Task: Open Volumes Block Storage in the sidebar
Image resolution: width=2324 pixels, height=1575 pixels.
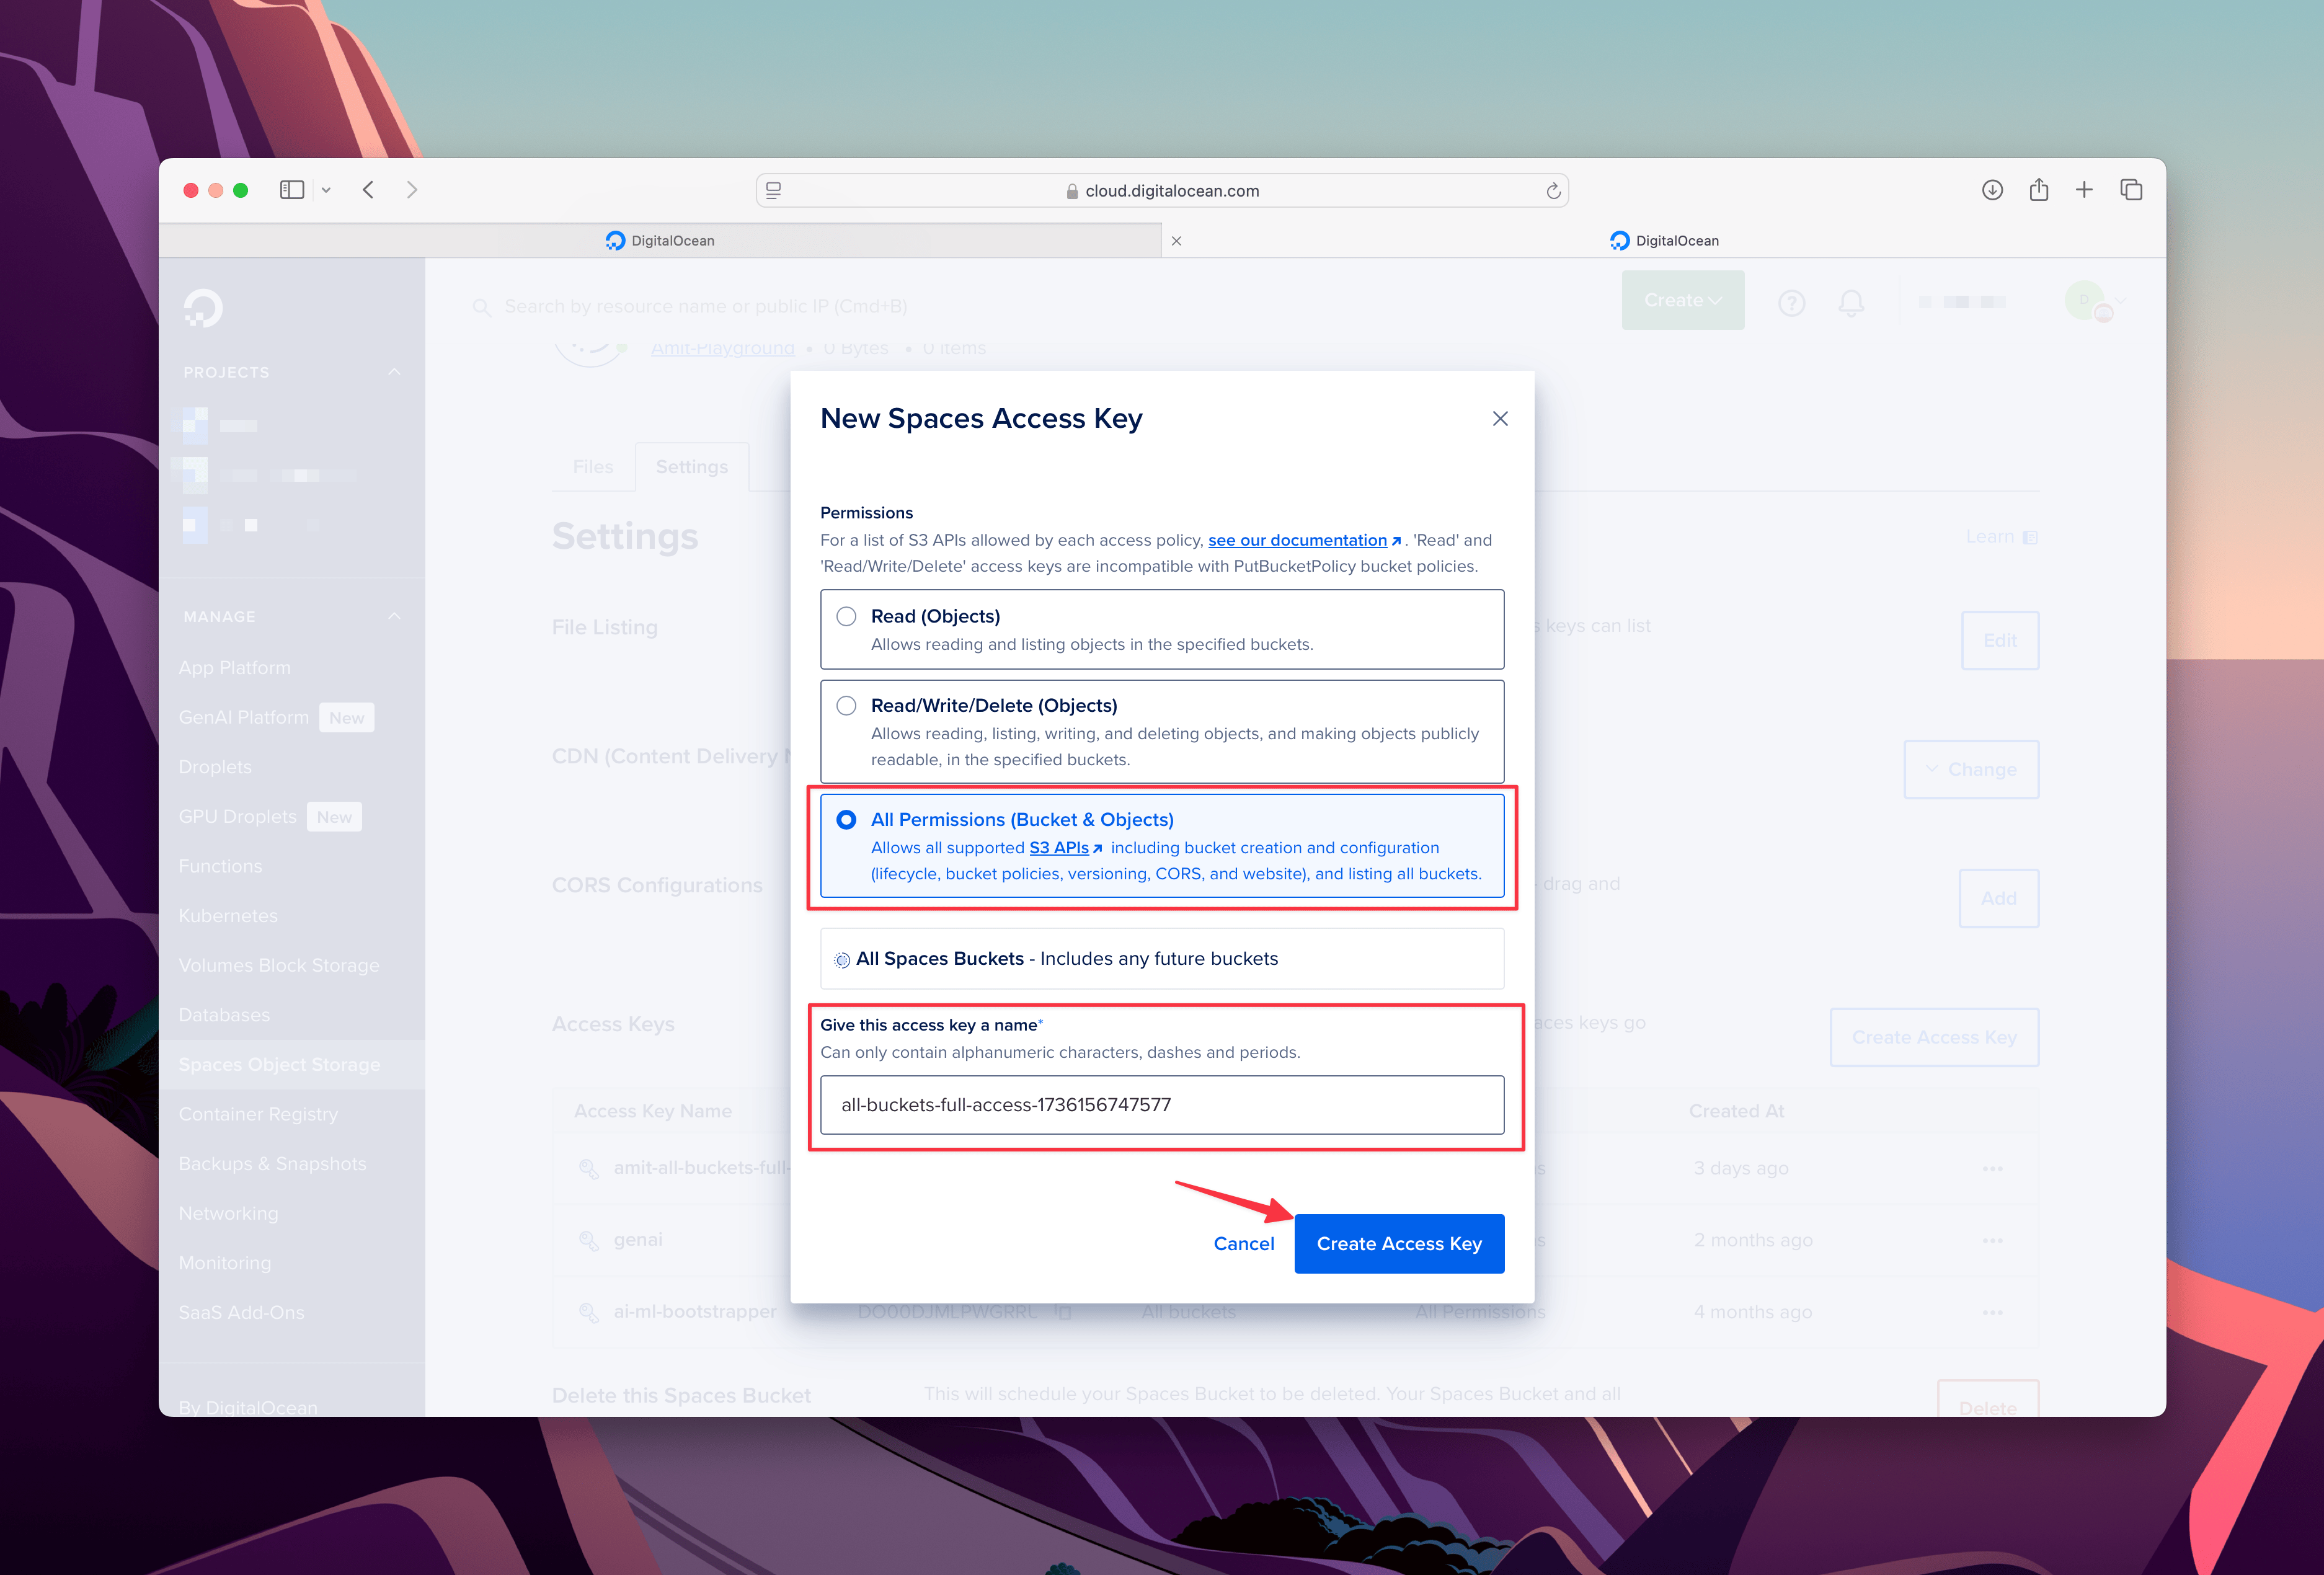Action: [x=279, y=965]
